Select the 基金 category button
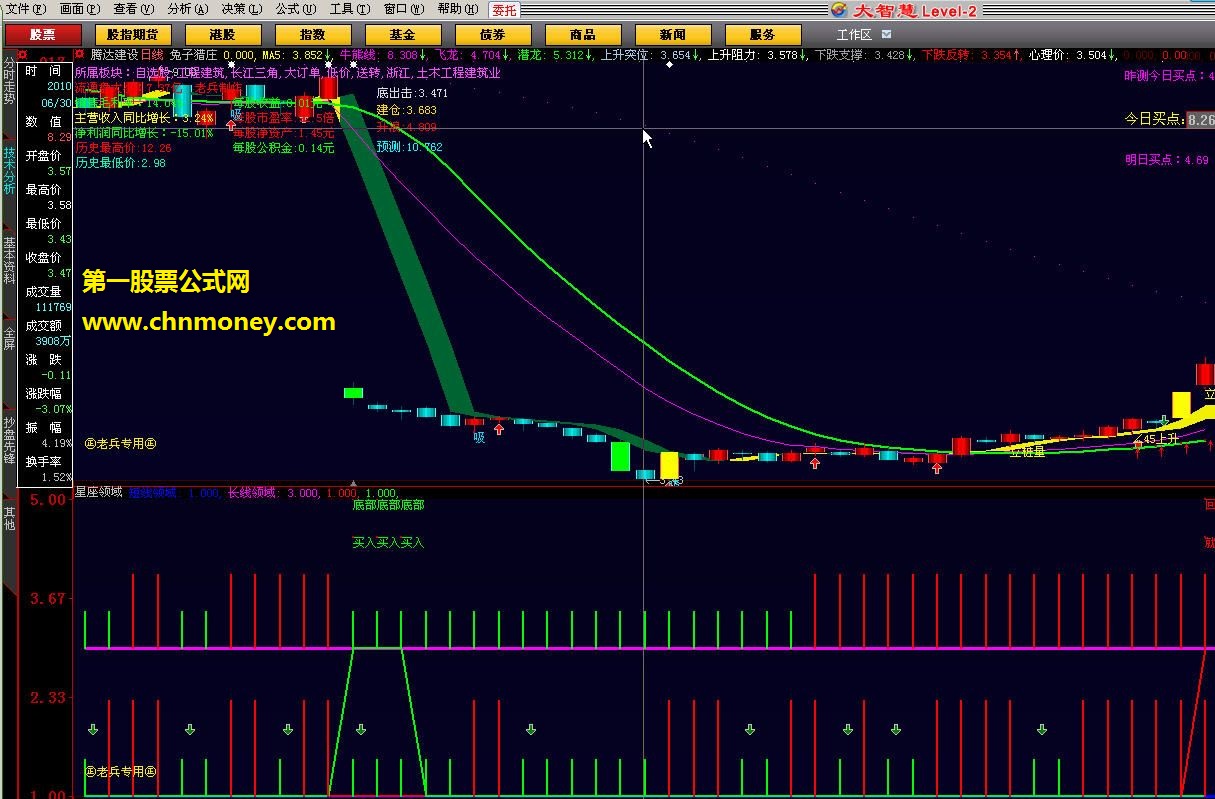This screenshot has width=1215, height=799. (x=403, y=35)
